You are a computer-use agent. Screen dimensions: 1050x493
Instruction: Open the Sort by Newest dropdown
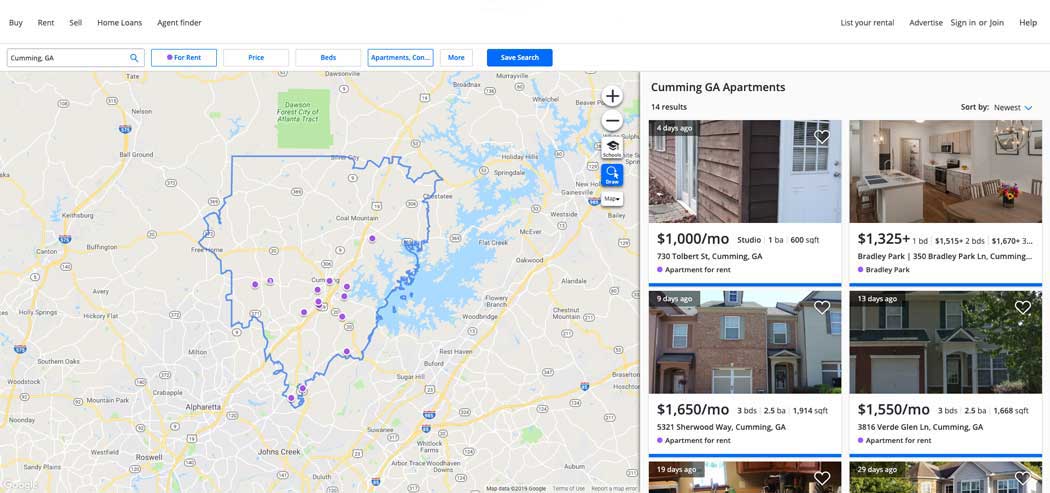1013,107
